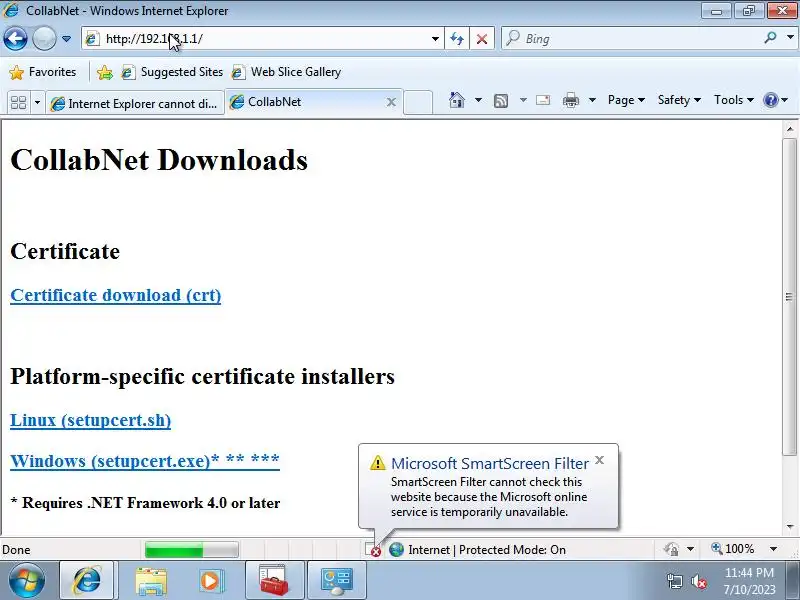The height and width of the screenshot is (600, 800).
Task: Click Certificate download (crt) link
Action: pyautogui.click(x=116, y=295)
